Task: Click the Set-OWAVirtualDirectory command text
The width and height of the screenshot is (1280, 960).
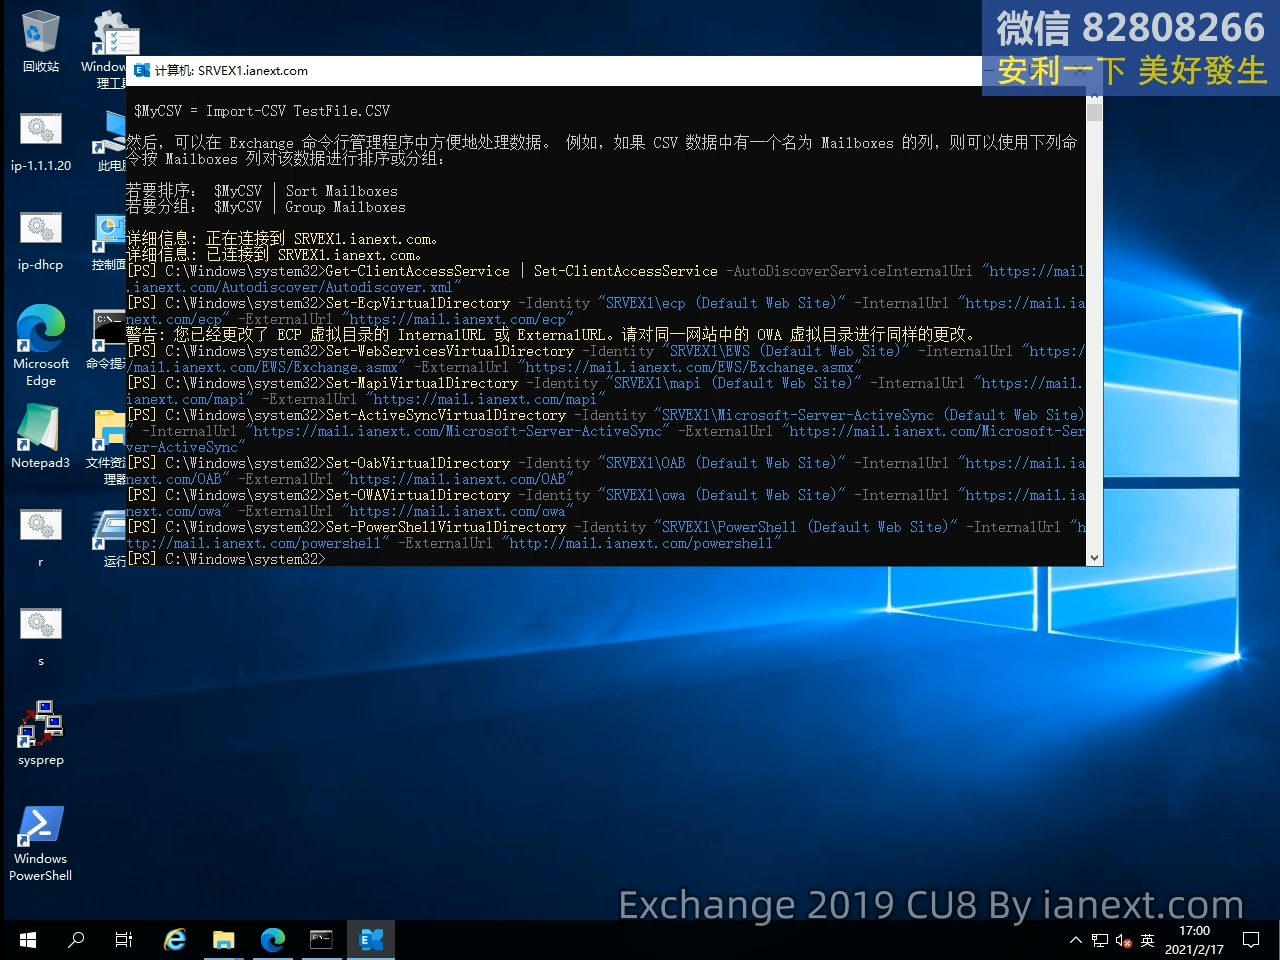Action: point(418,495)
